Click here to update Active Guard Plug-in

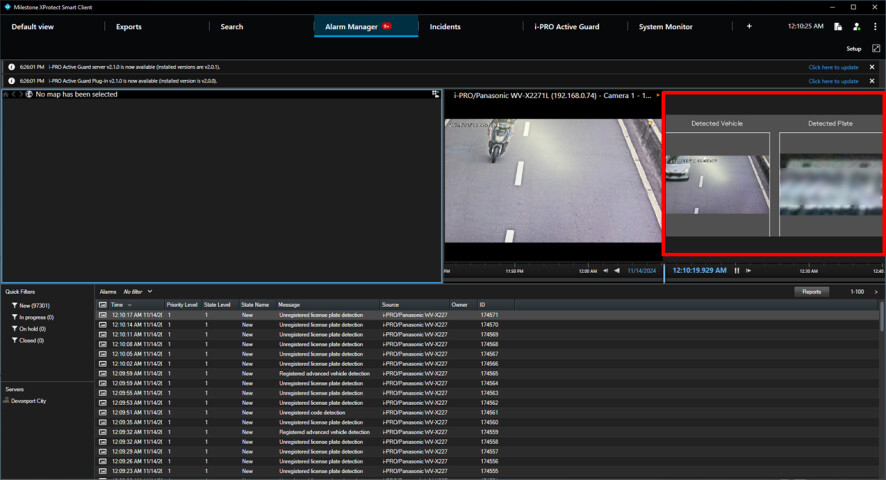pos(833,81)
